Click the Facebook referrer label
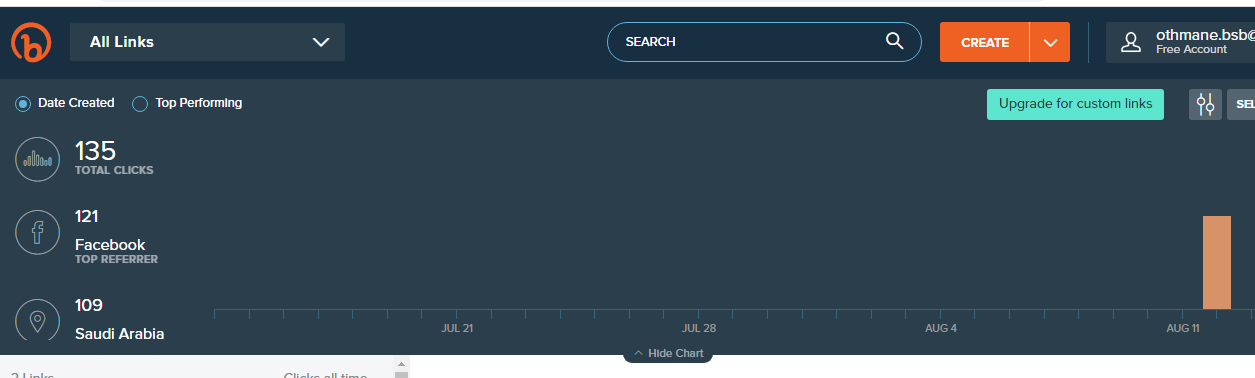This screenshot has width=1255, height=378. coord(110,245)
